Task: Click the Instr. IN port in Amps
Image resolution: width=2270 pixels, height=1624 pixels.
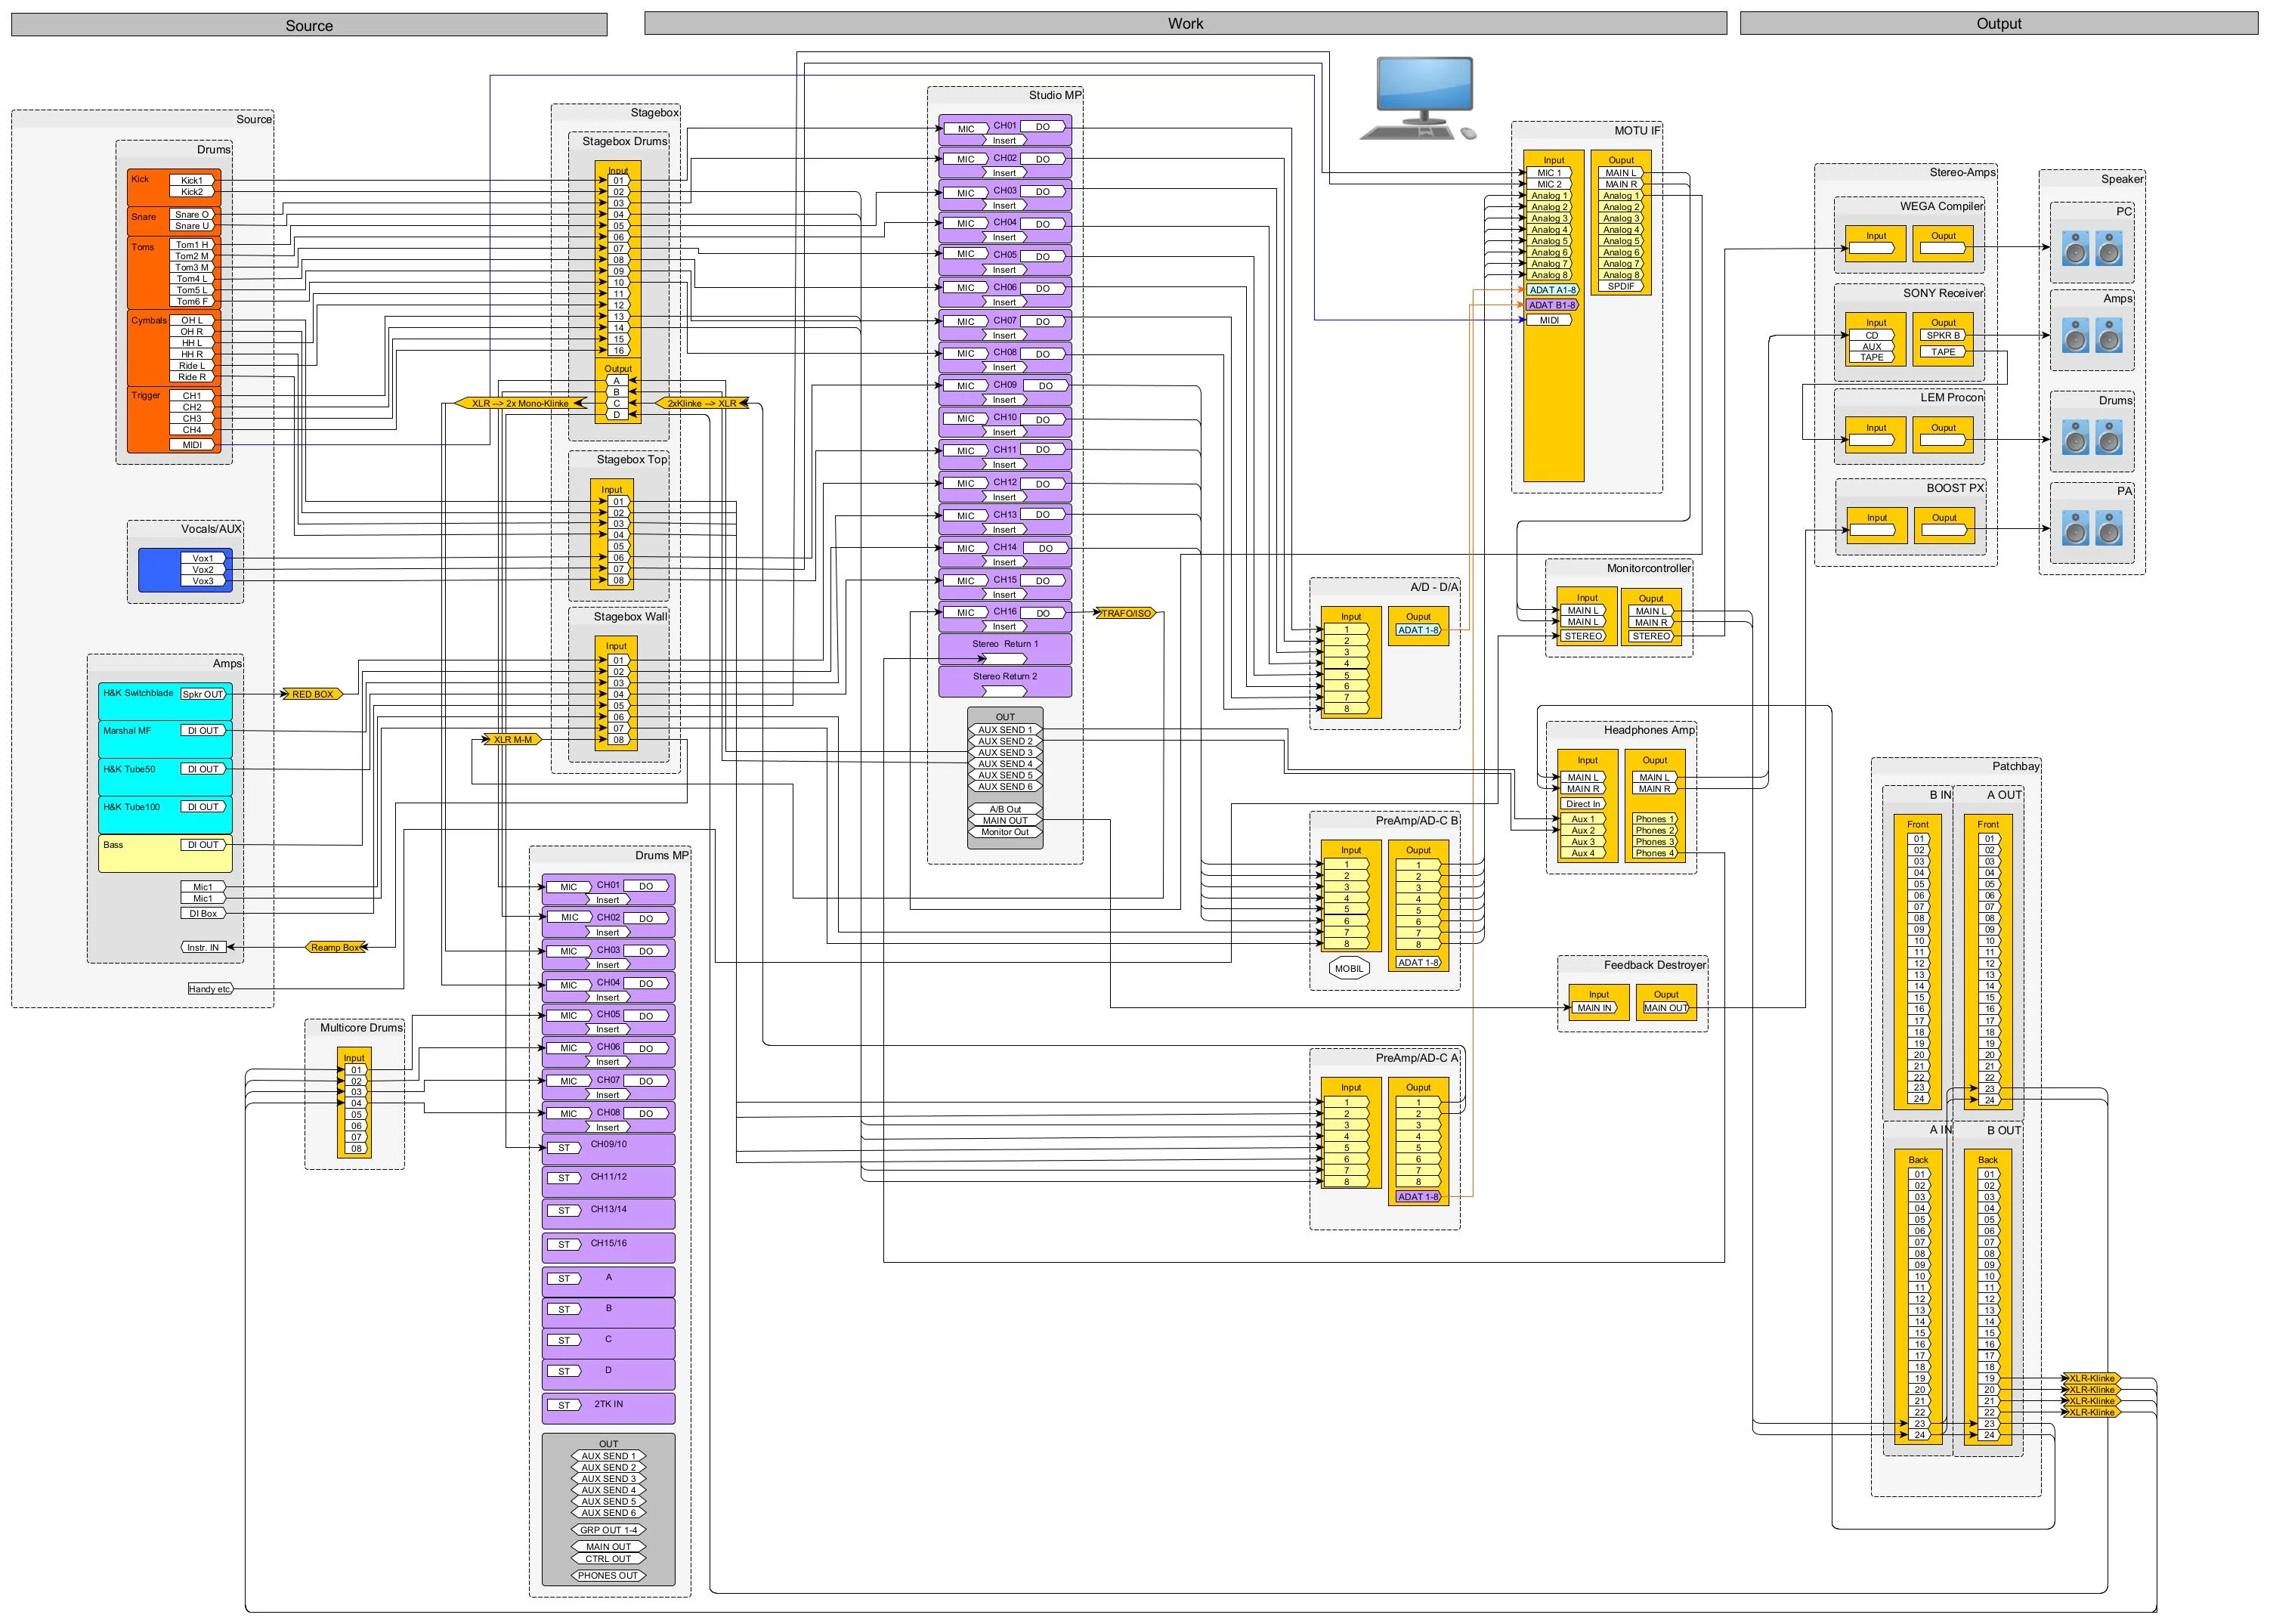Action: coord(203,947)
